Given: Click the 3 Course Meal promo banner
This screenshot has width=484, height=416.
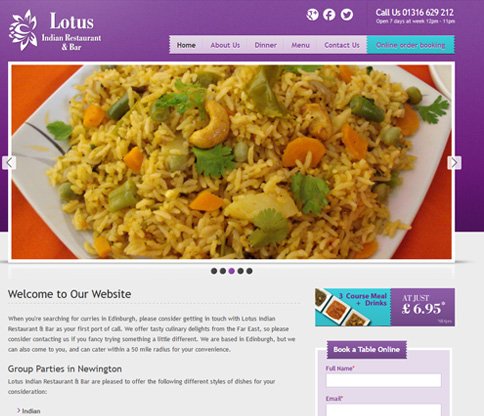Looking at the screenshot, I should [385, 307].
